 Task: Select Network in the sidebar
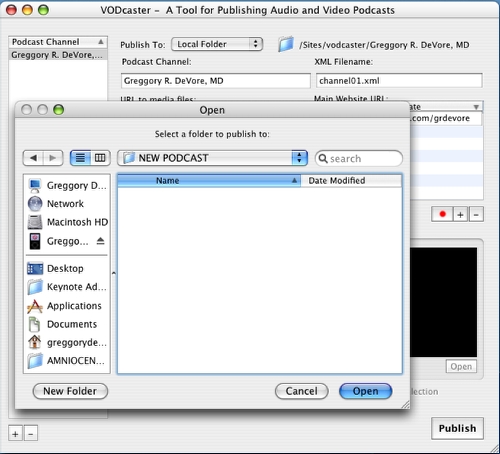click(67, 204)
